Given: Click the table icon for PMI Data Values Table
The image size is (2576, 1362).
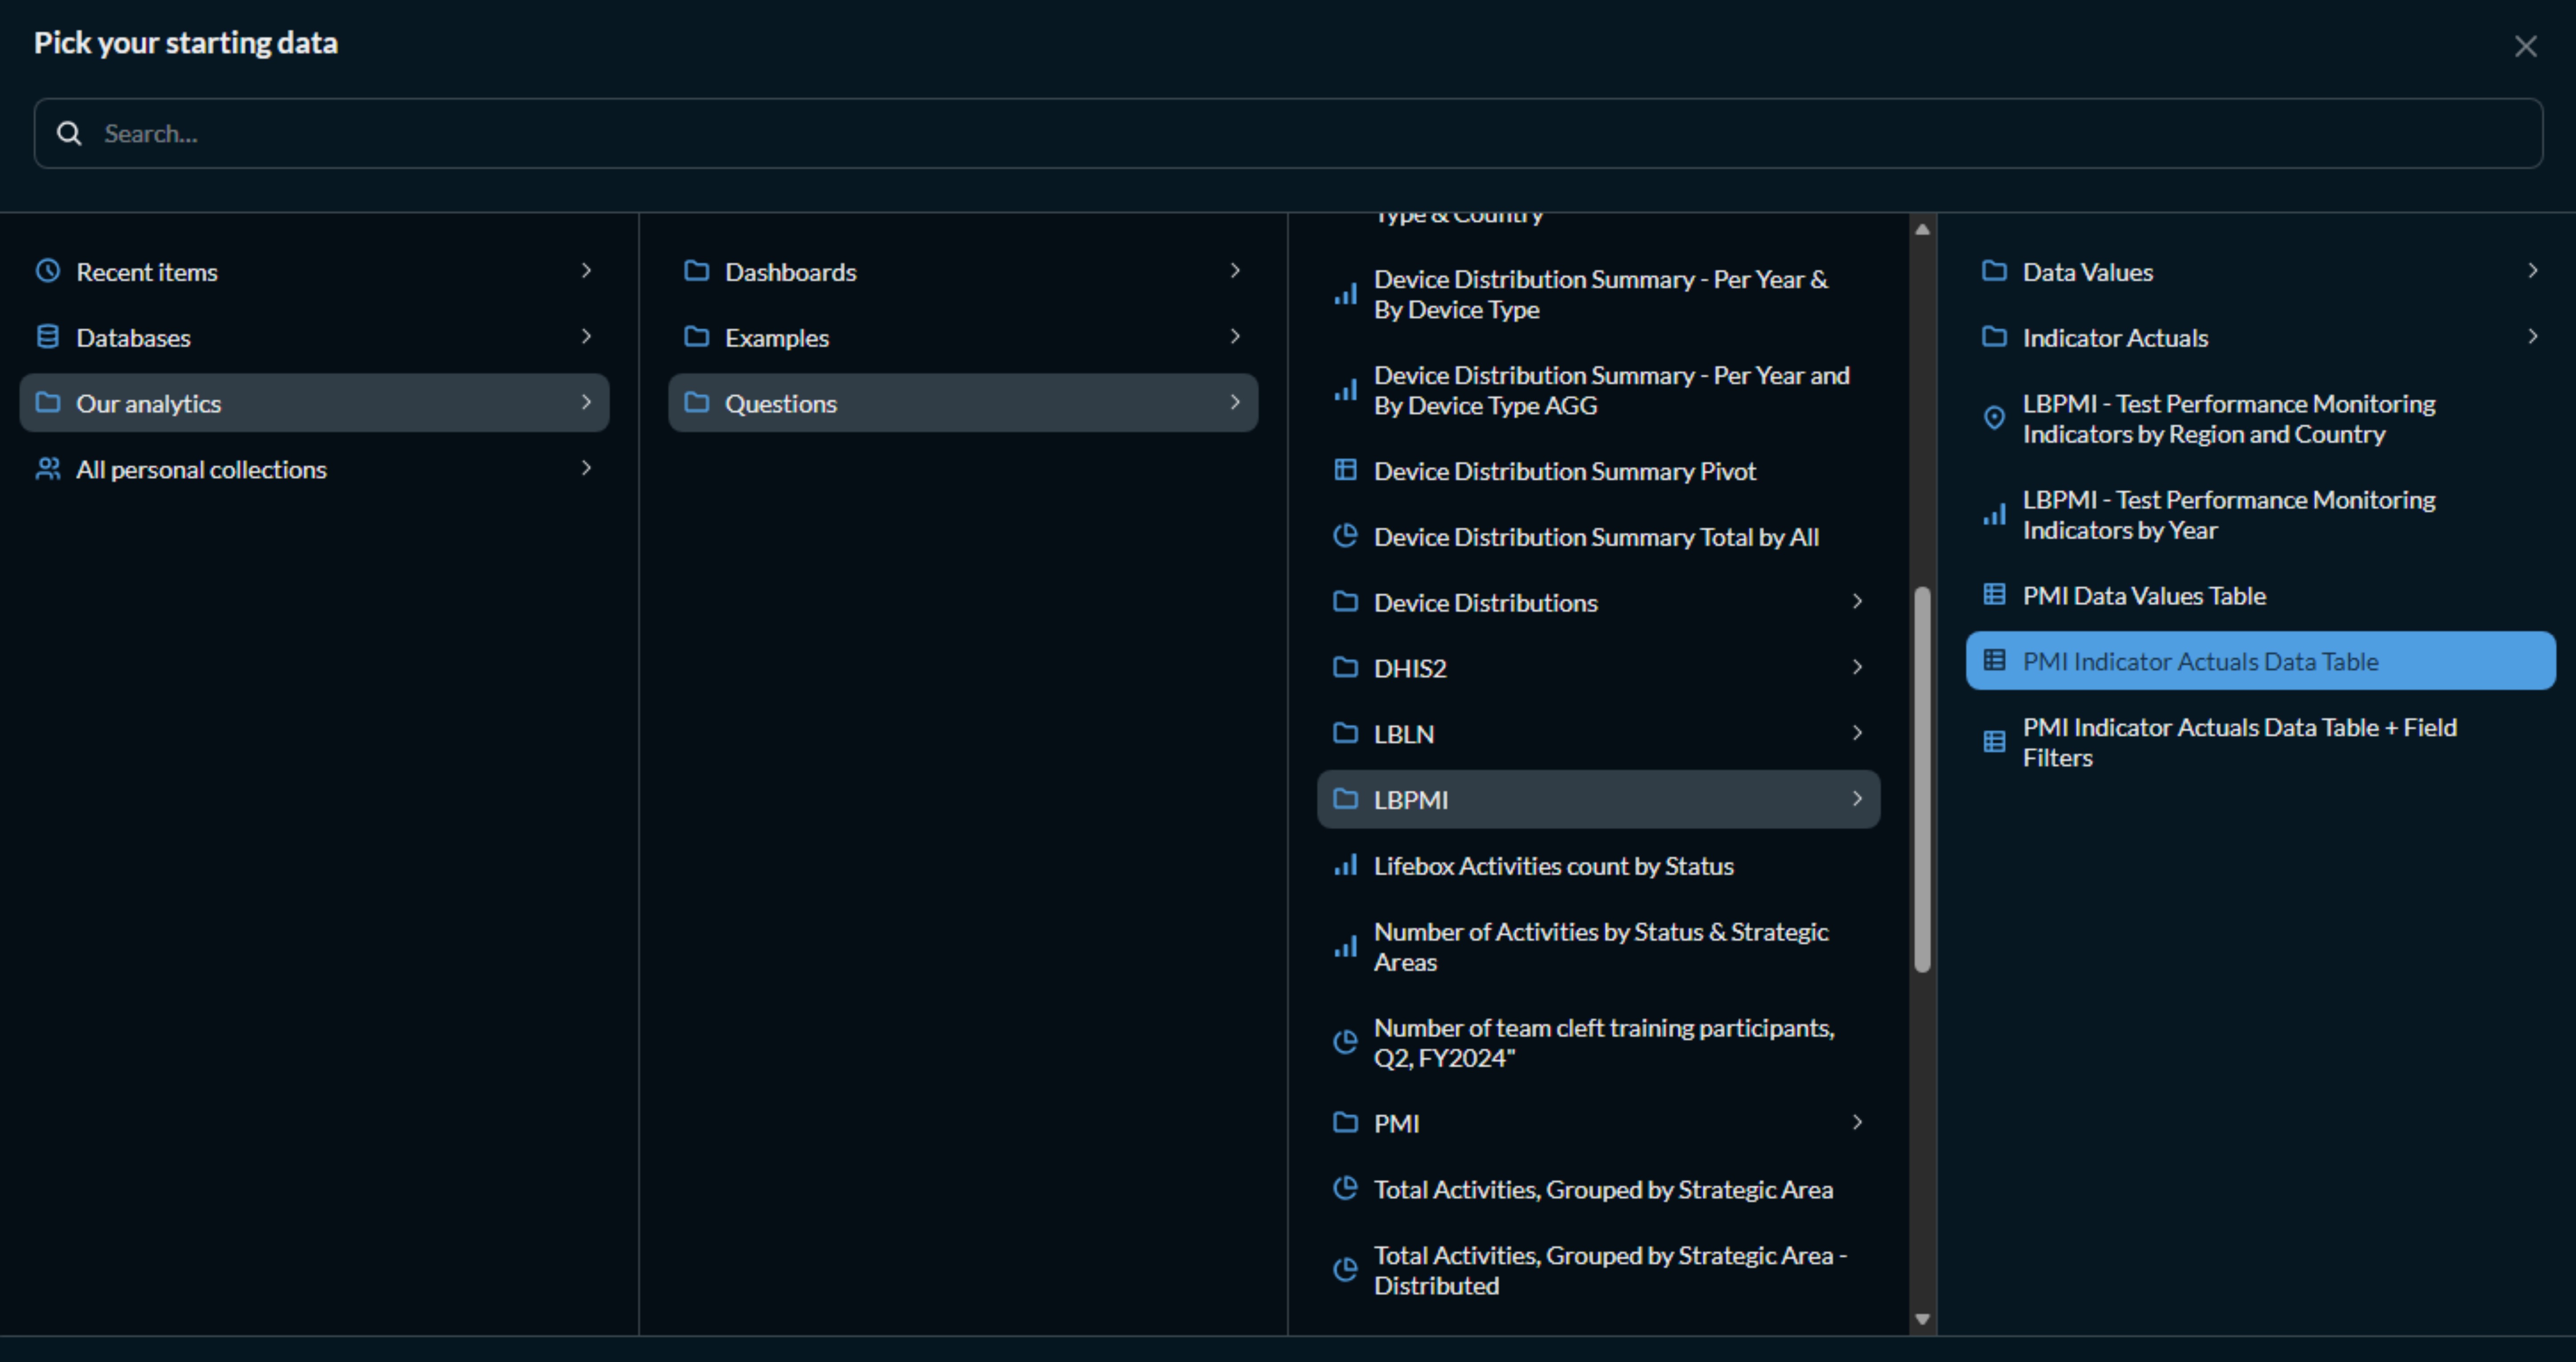Looking at the screenshot, I should point(1995,595).
